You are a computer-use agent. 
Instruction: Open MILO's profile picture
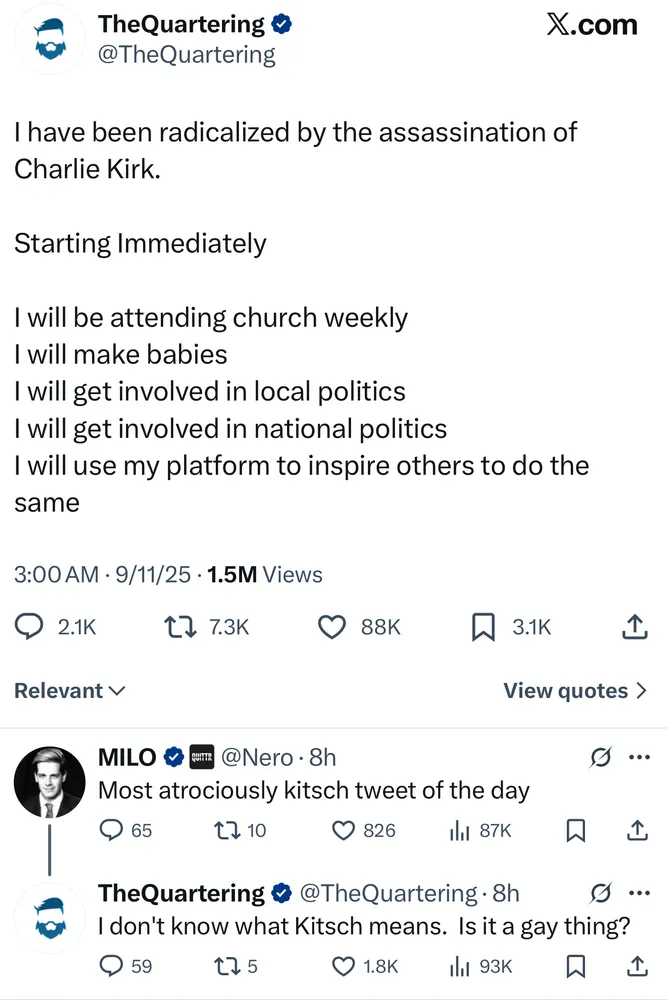(48, 780)
